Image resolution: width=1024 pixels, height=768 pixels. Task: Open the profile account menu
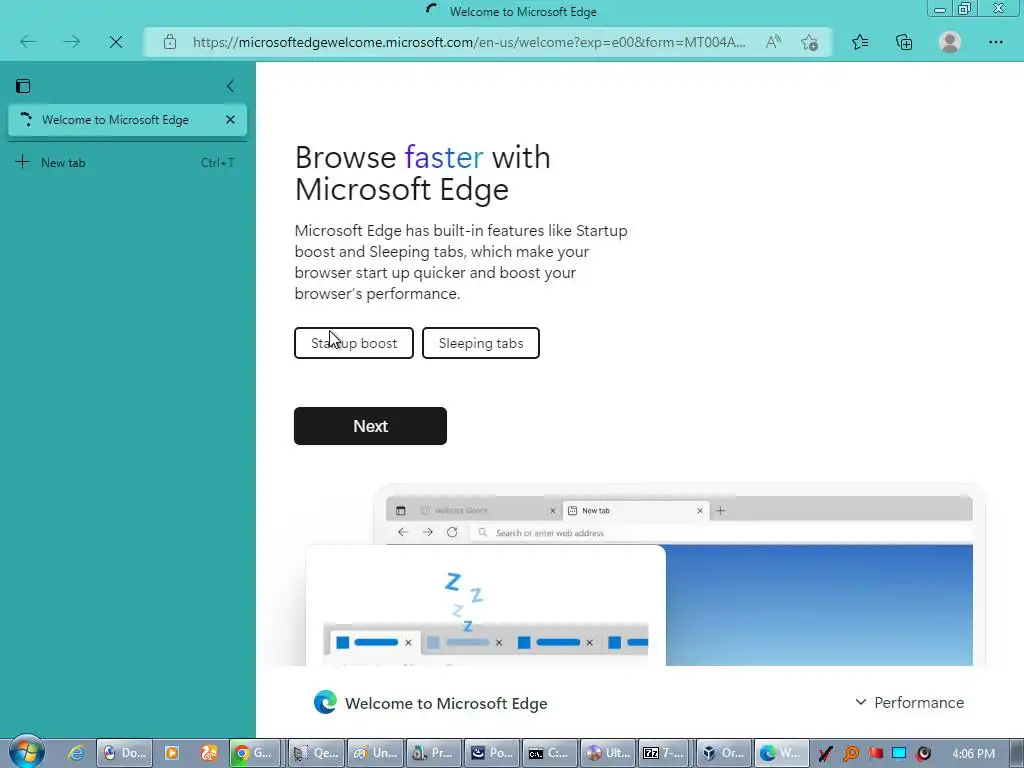(x=950, y=42)
